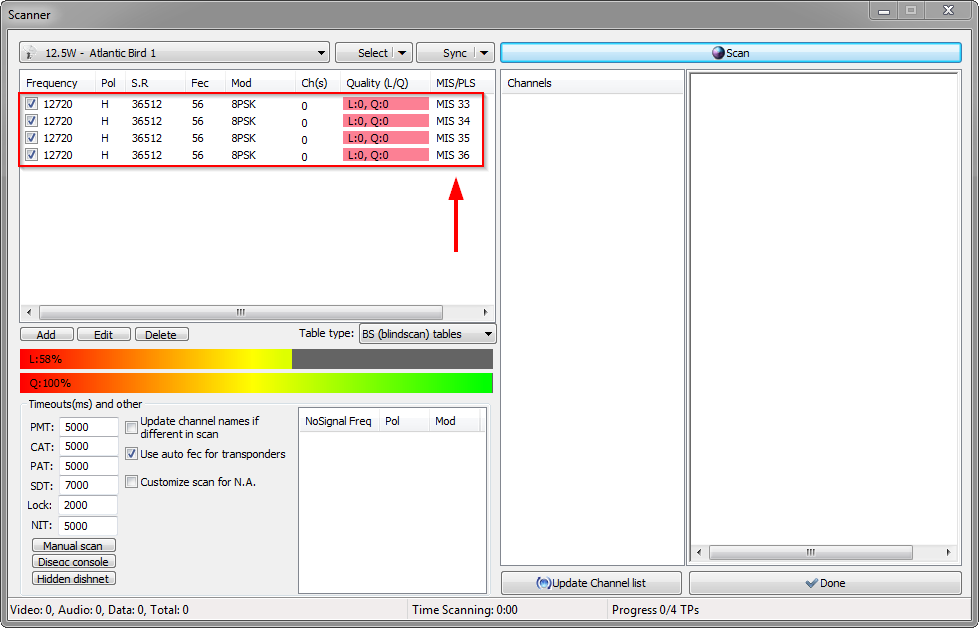Viewport: 979px width, 628px height.
Task: Click the Mod column header in transponder list
Action: point(260,83)
